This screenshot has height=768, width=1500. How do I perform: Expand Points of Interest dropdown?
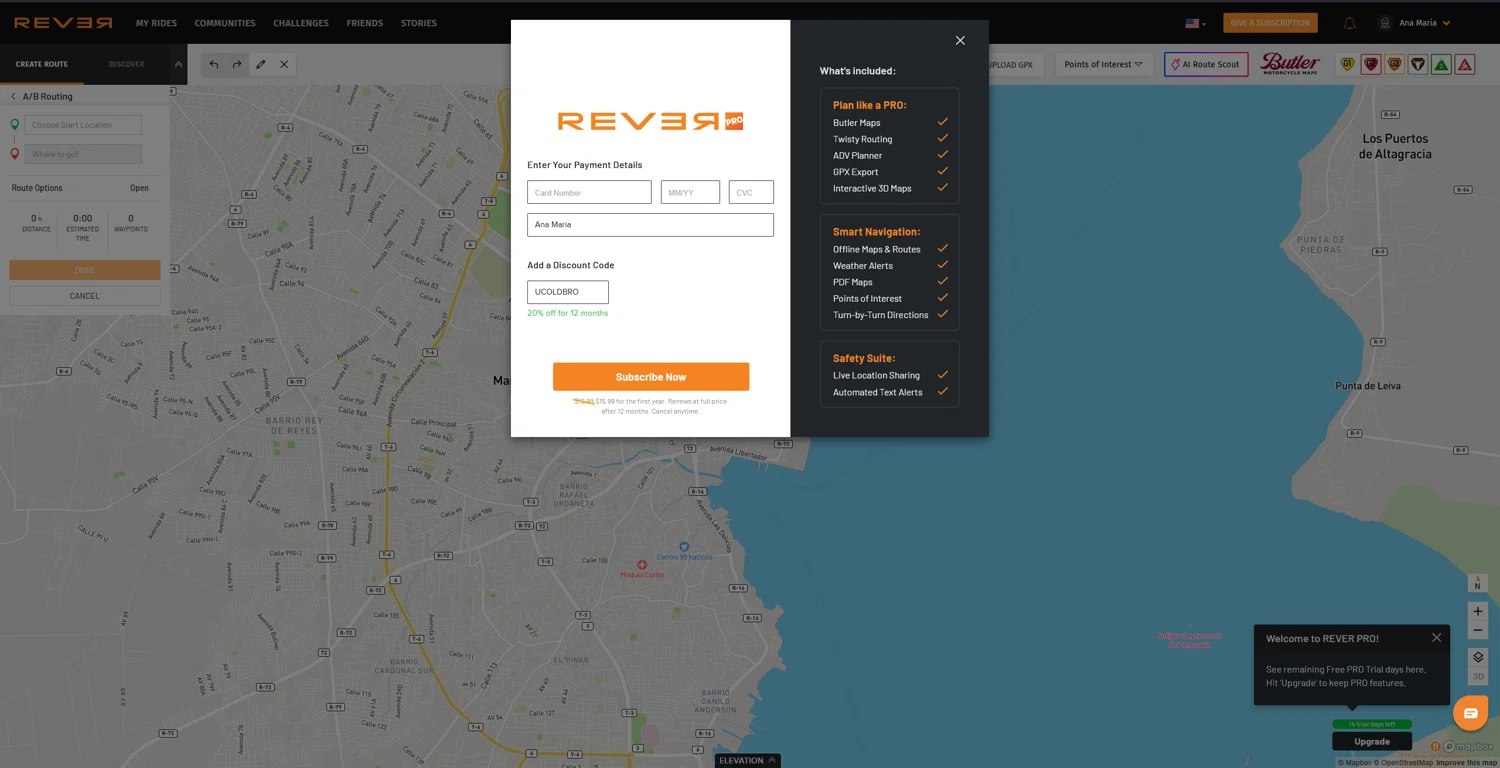click(x=1103, y=64)
